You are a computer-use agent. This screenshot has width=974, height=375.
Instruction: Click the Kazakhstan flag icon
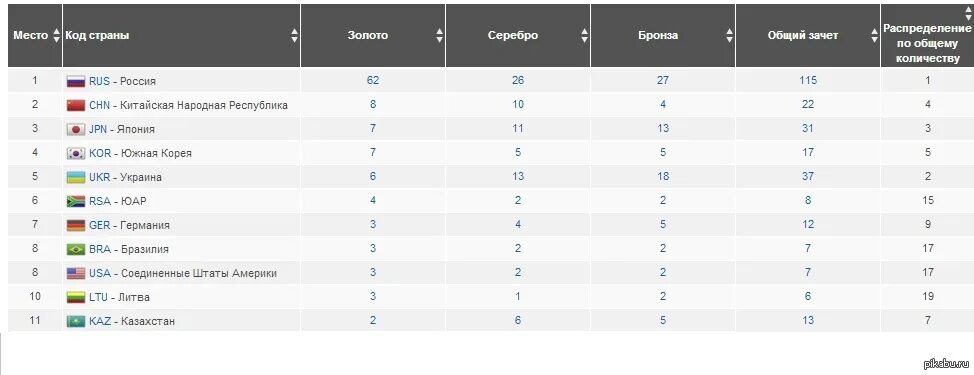75,322
